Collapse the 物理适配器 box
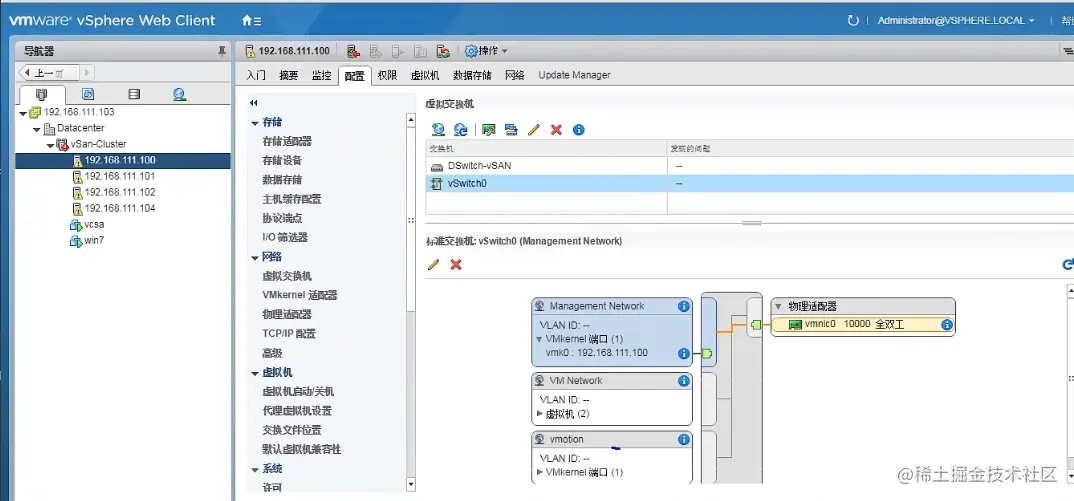Image resolution: width=1074 pixels, height=501 pixels. click(779, 306)
